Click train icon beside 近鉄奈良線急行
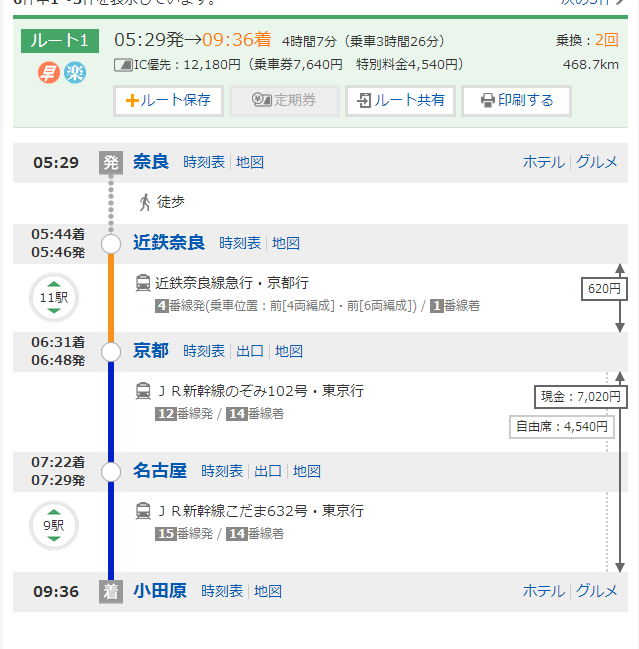Image resolution: width=639 pixels, height=649 pixels. (143, 283)
